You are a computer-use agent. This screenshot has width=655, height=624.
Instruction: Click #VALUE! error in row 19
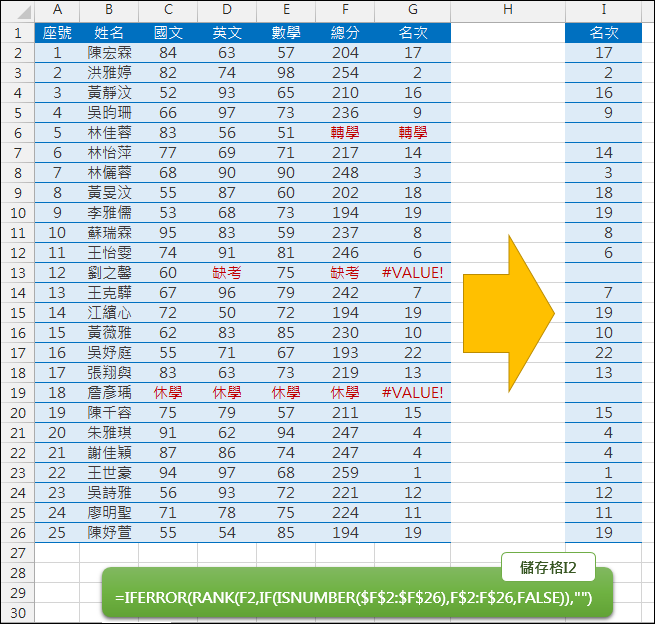point(413,393)
